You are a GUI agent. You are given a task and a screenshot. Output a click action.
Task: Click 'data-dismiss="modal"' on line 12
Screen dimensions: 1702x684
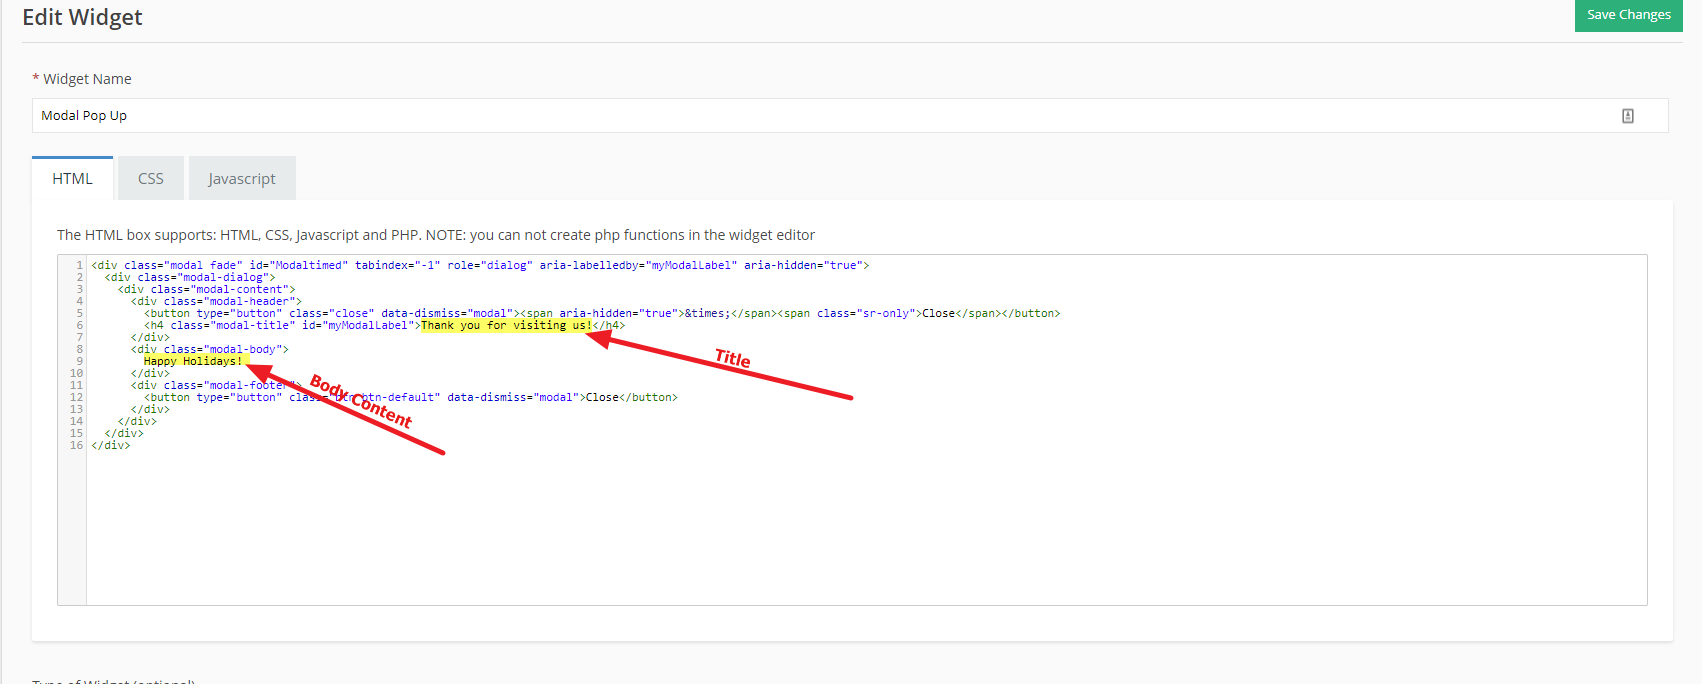(x=513, y=397)
